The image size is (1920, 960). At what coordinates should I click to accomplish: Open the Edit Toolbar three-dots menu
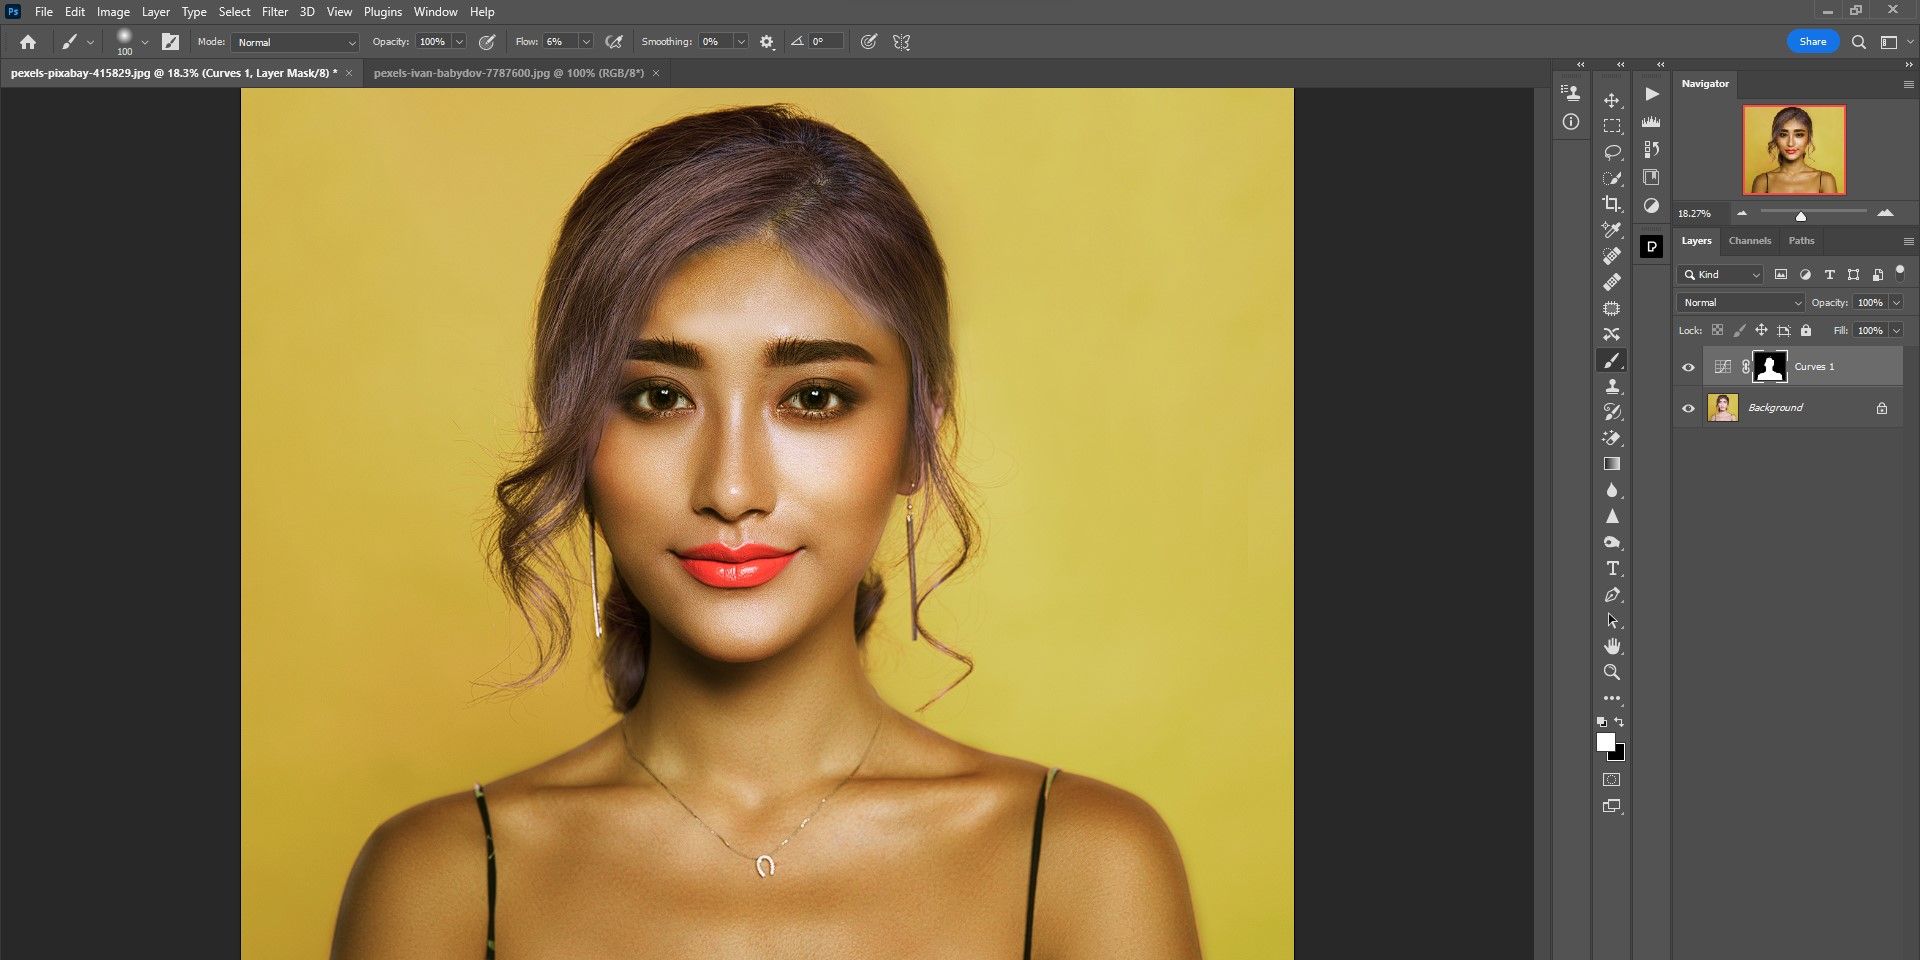1612,698
